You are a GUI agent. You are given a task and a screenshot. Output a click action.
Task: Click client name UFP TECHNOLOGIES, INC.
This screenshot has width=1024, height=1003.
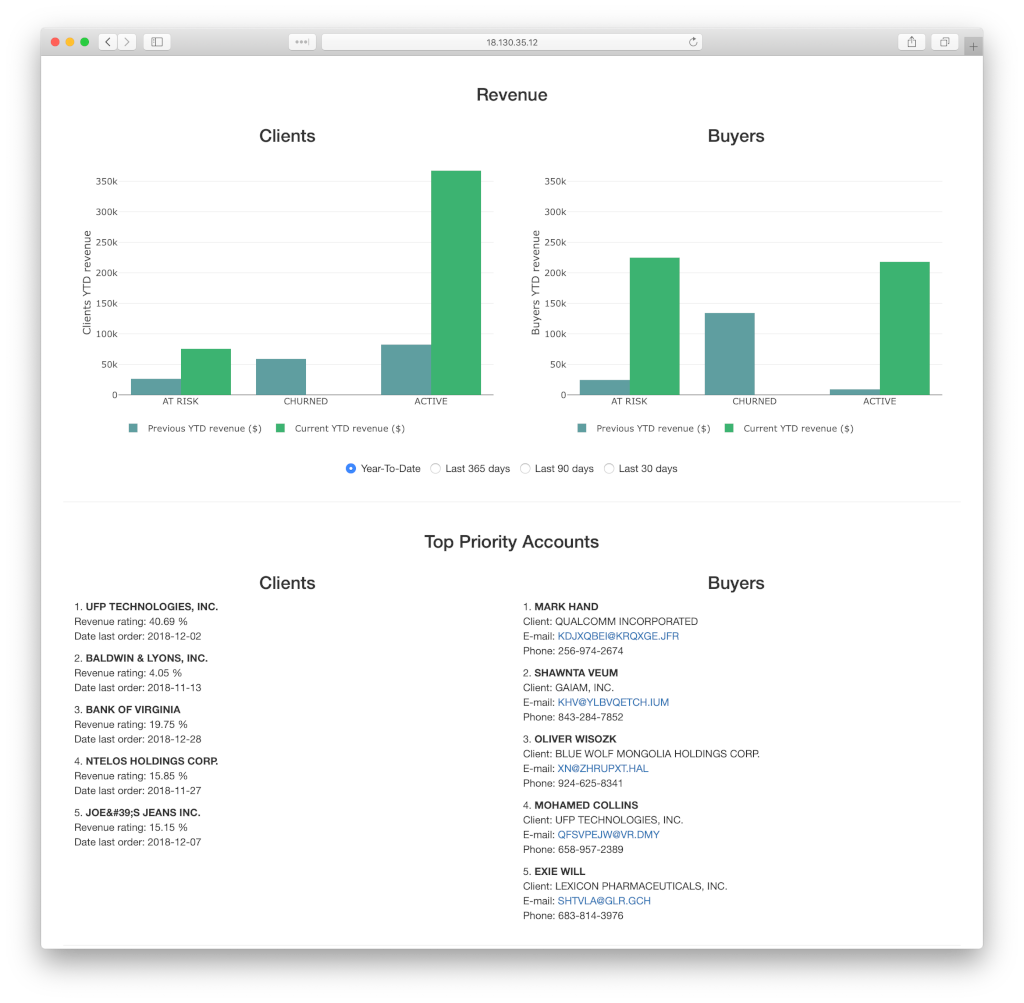pyautogui.click(x=152, y=607)
